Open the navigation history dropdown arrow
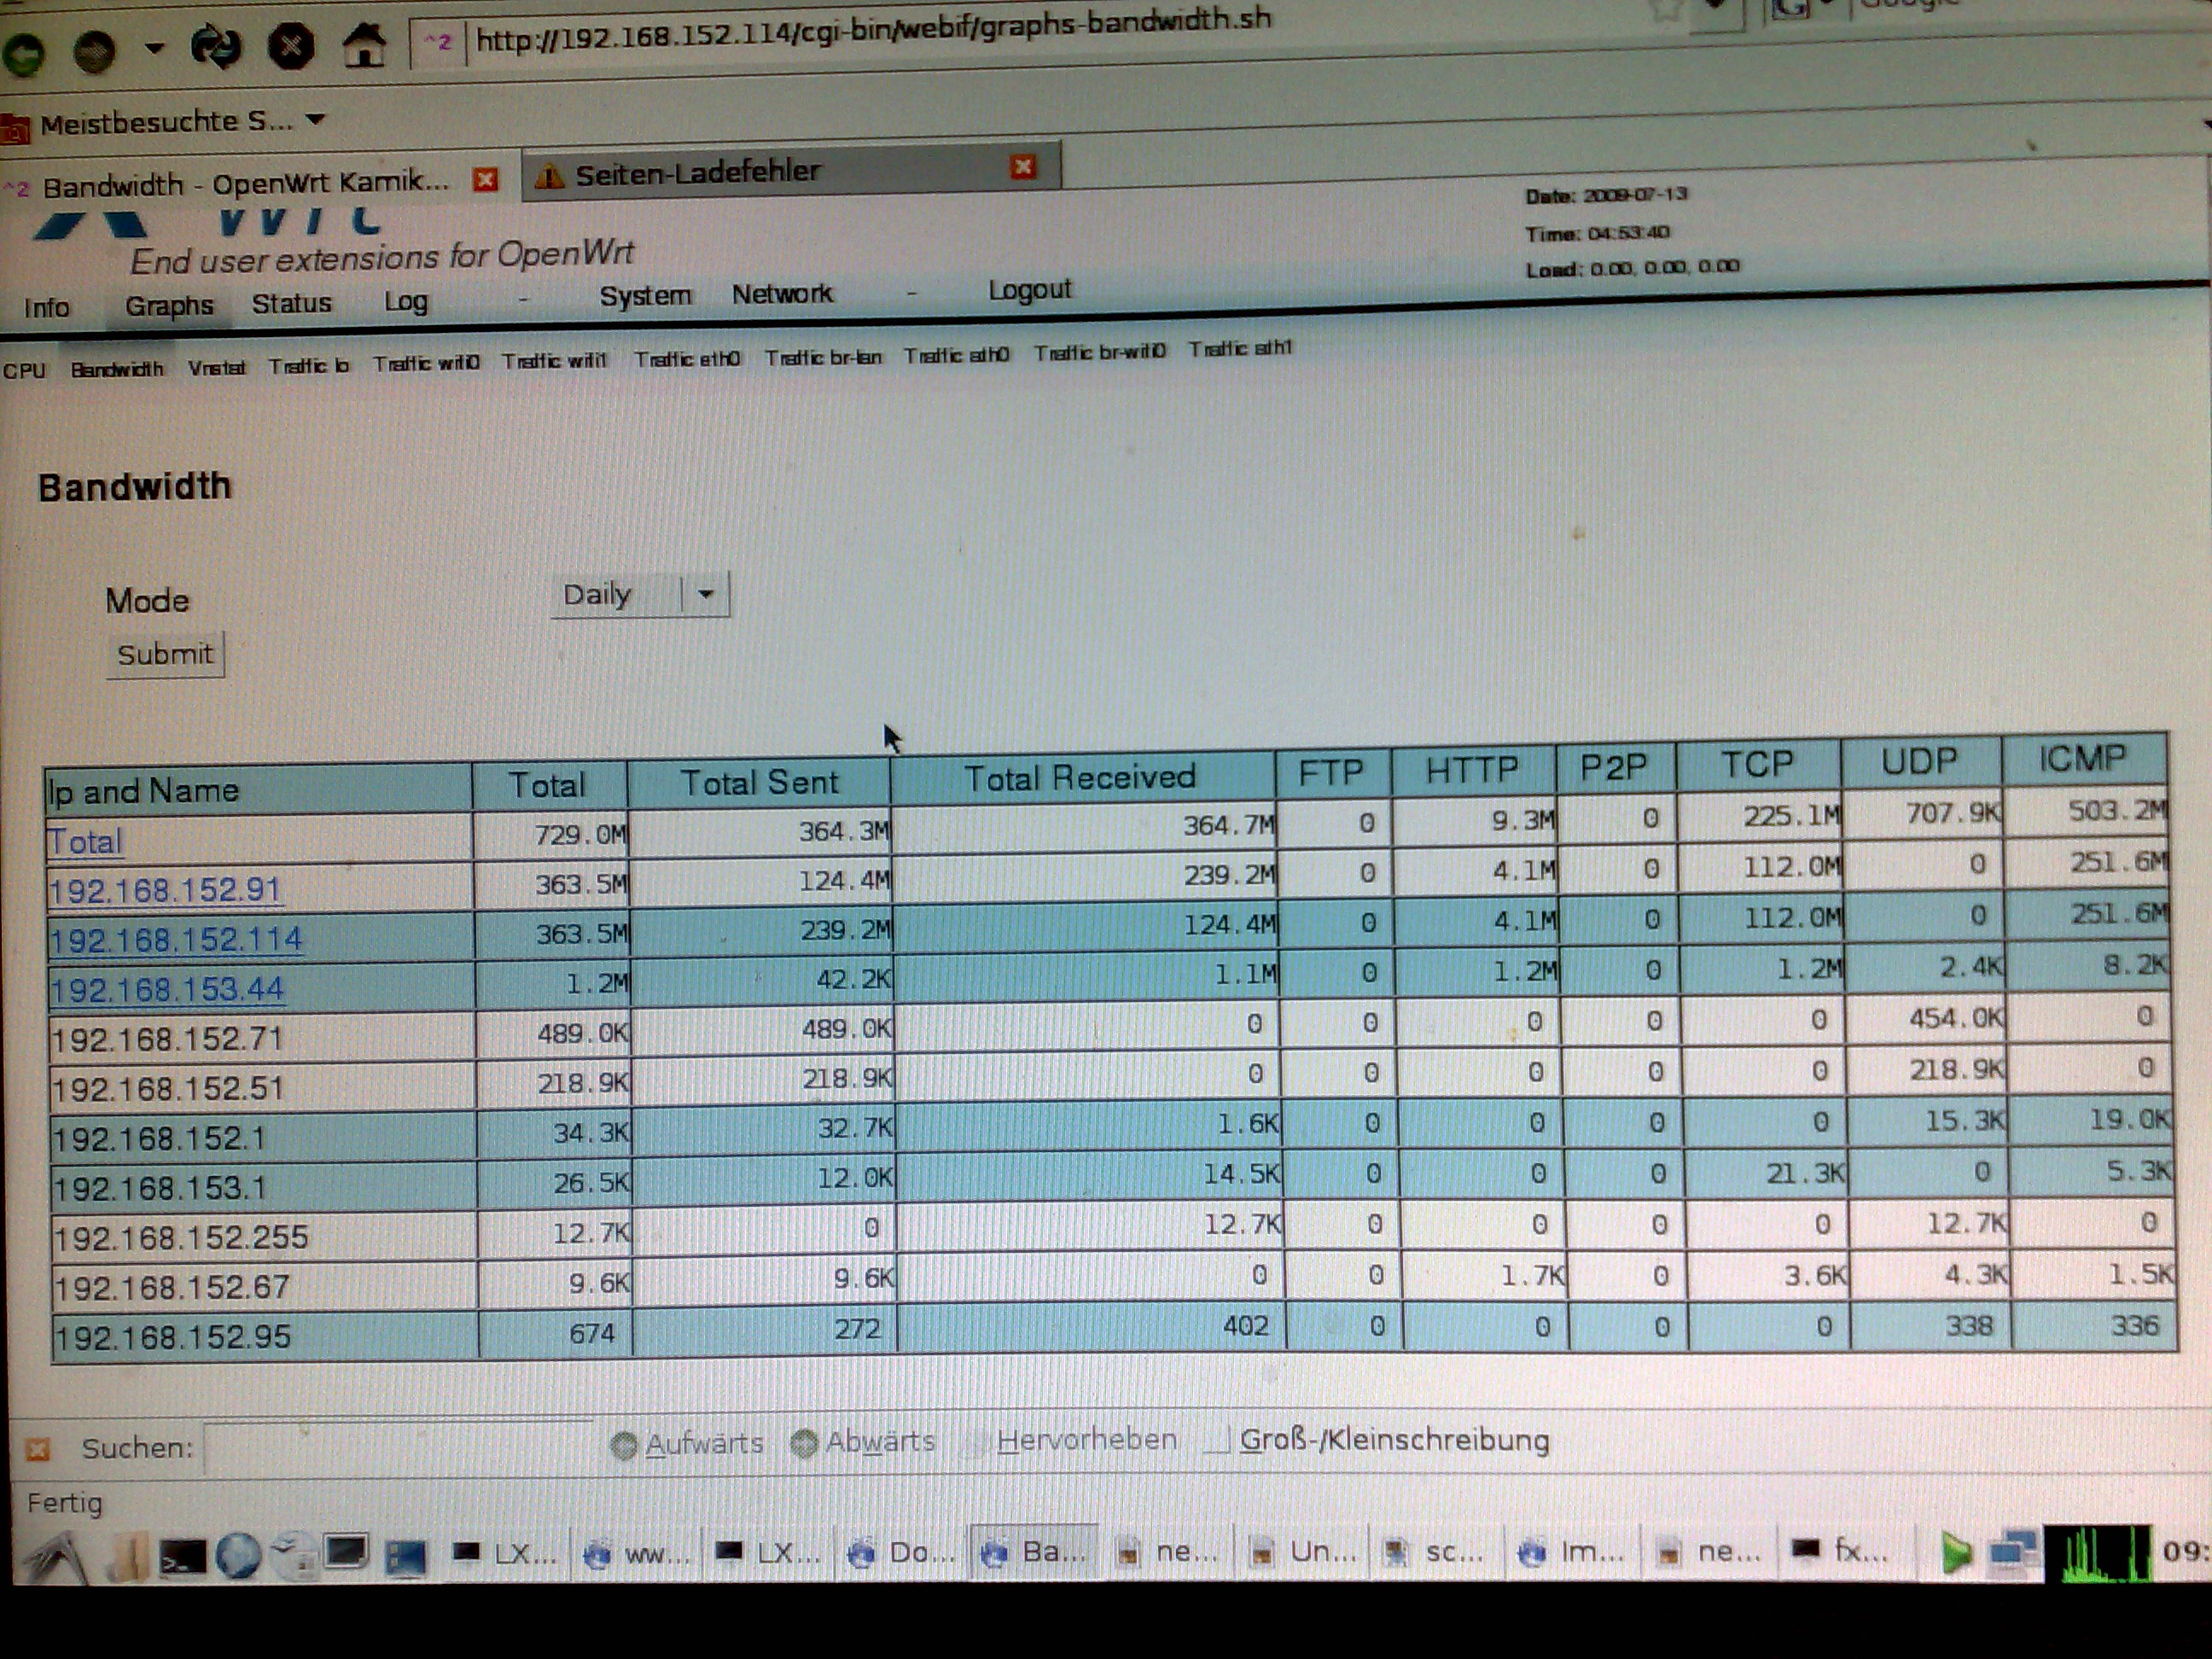Viewport: 2212px width, 1659px height. [x=154, y=47]
